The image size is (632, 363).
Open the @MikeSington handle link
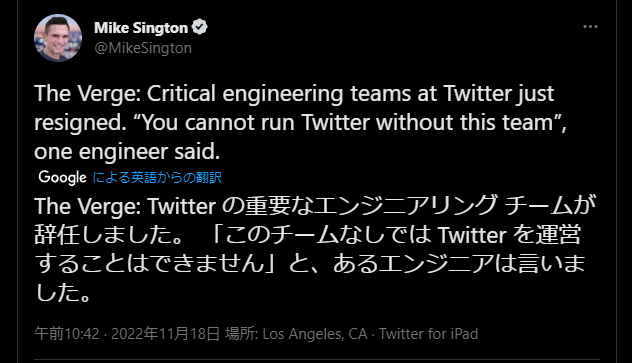pos(143,48)
